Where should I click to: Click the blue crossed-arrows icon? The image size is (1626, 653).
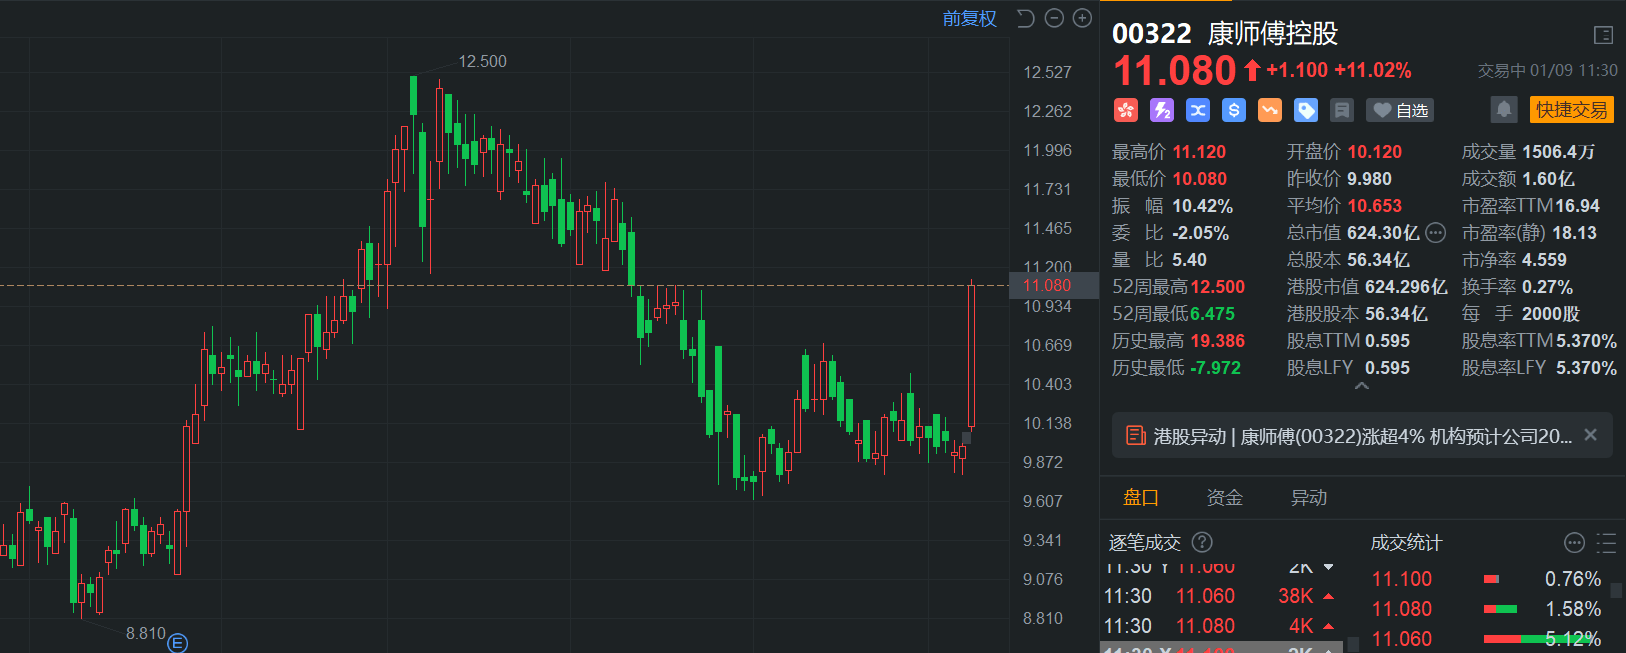[1198, 110]
